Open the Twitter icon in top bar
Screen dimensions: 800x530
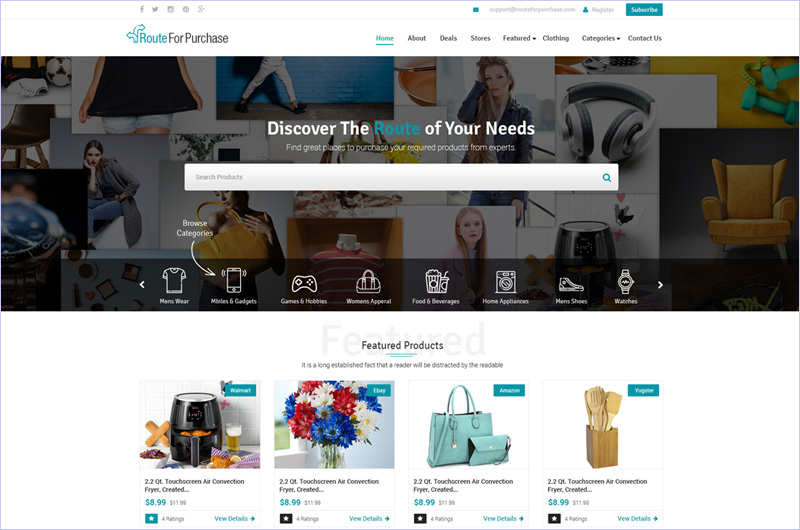coord(155,9)
